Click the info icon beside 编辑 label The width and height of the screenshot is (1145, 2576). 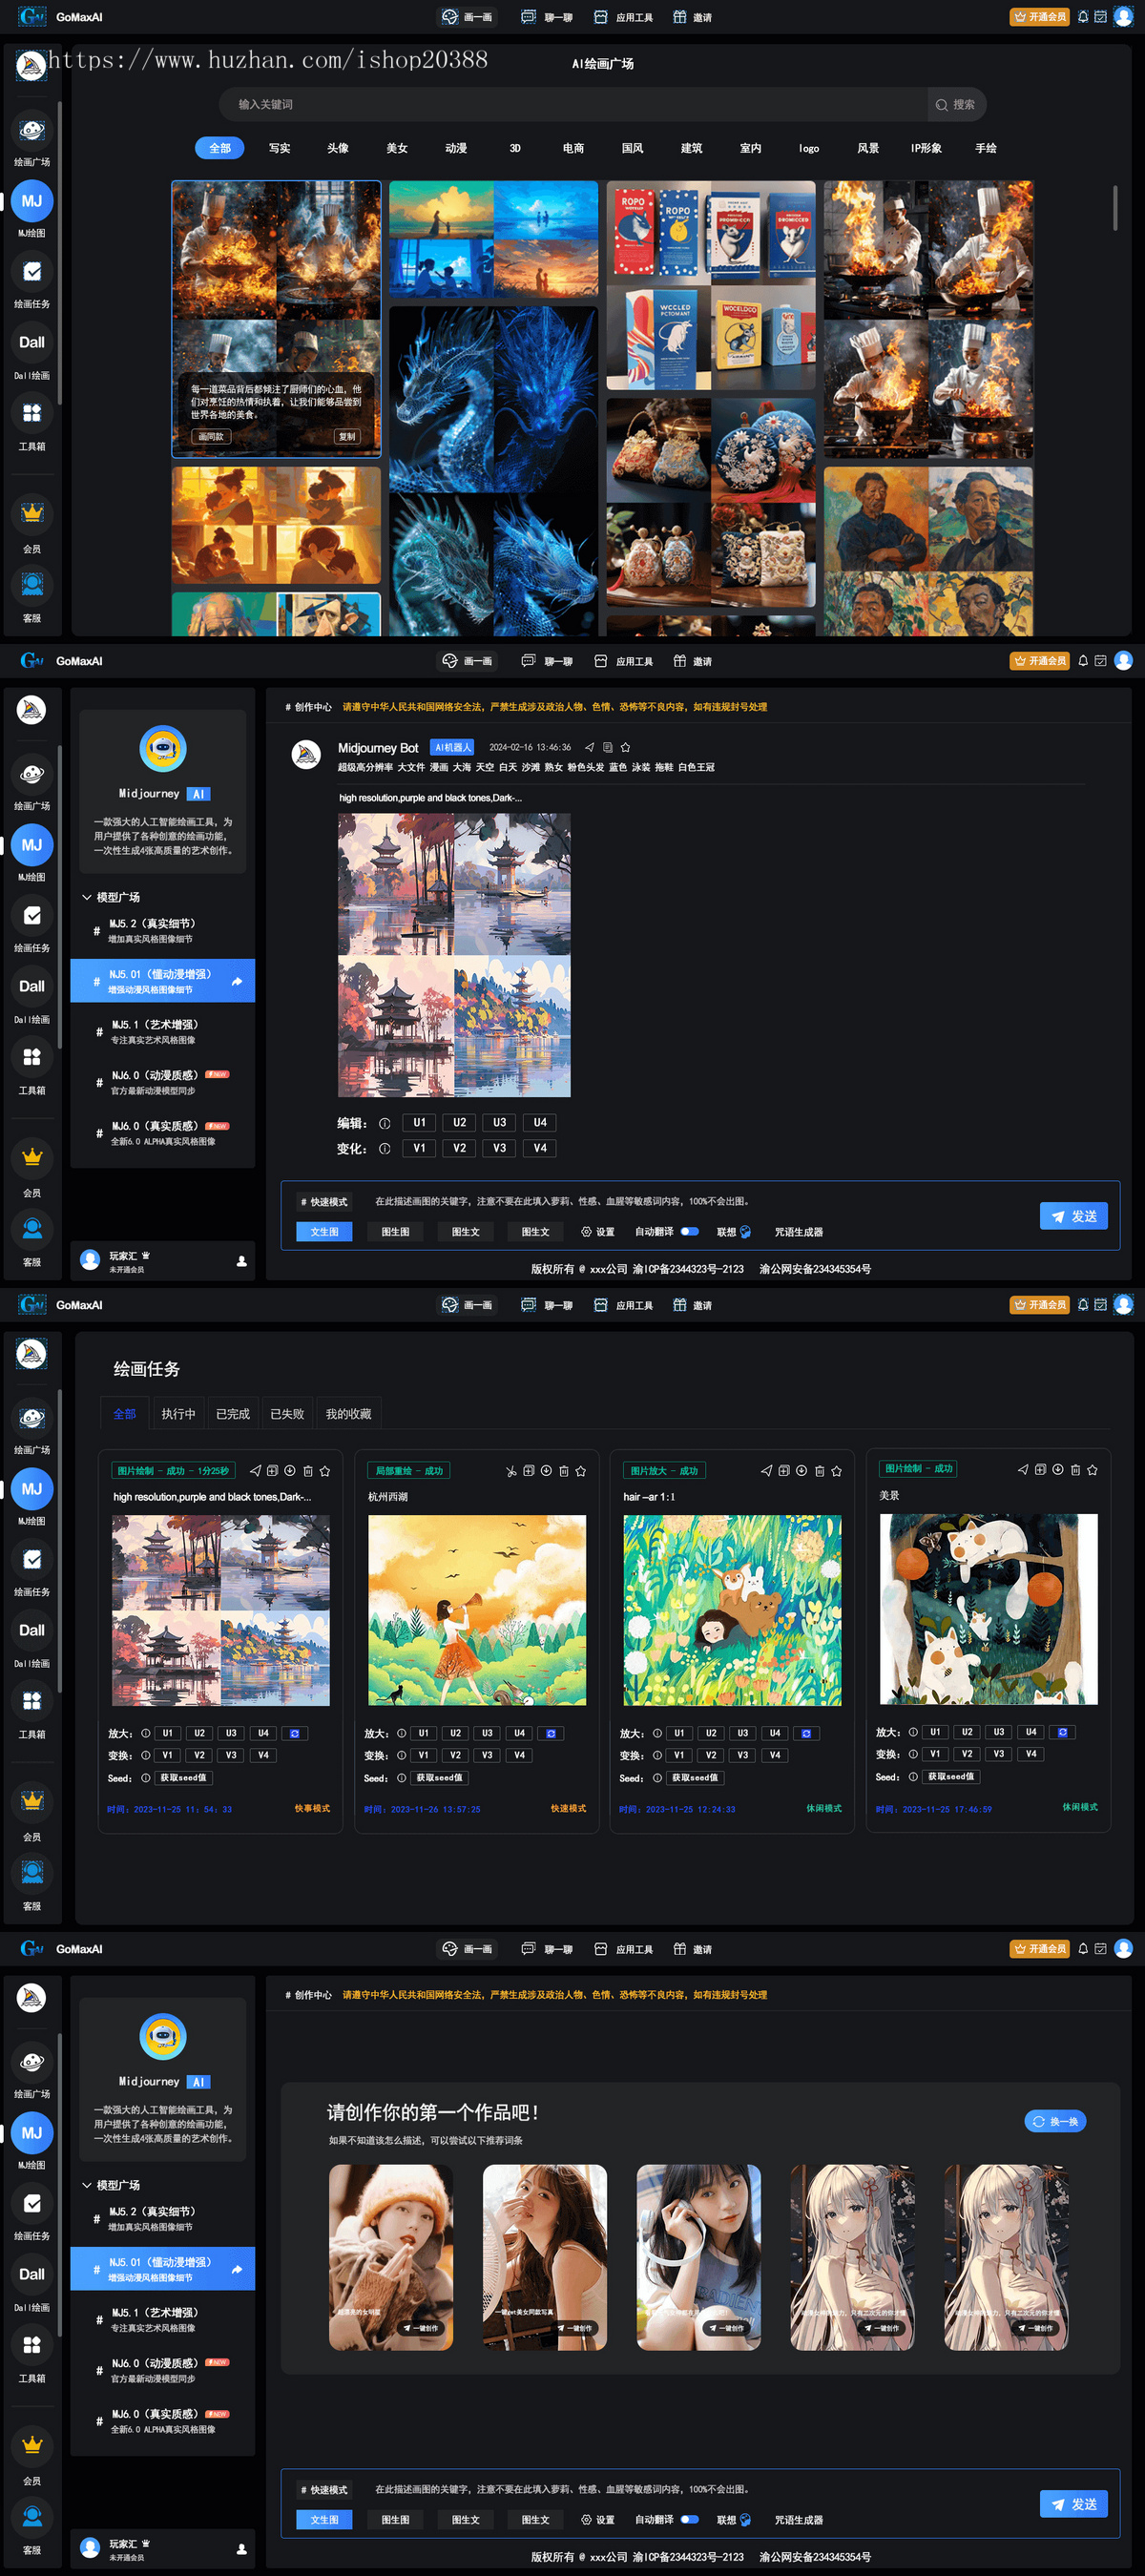[384, 1123]
